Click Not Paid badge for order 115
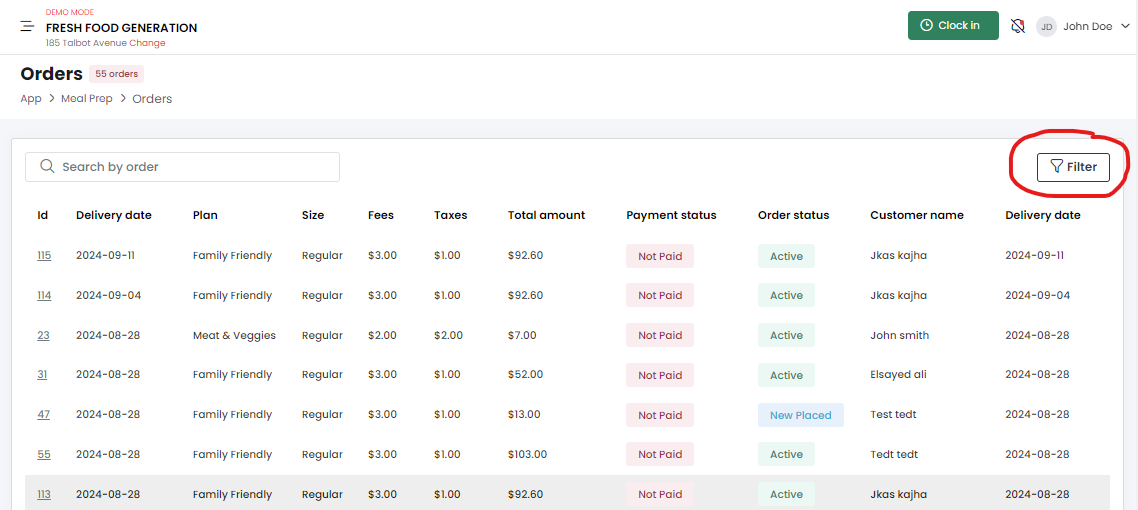Screen dimensions: 1138x510 click(660, 256)
